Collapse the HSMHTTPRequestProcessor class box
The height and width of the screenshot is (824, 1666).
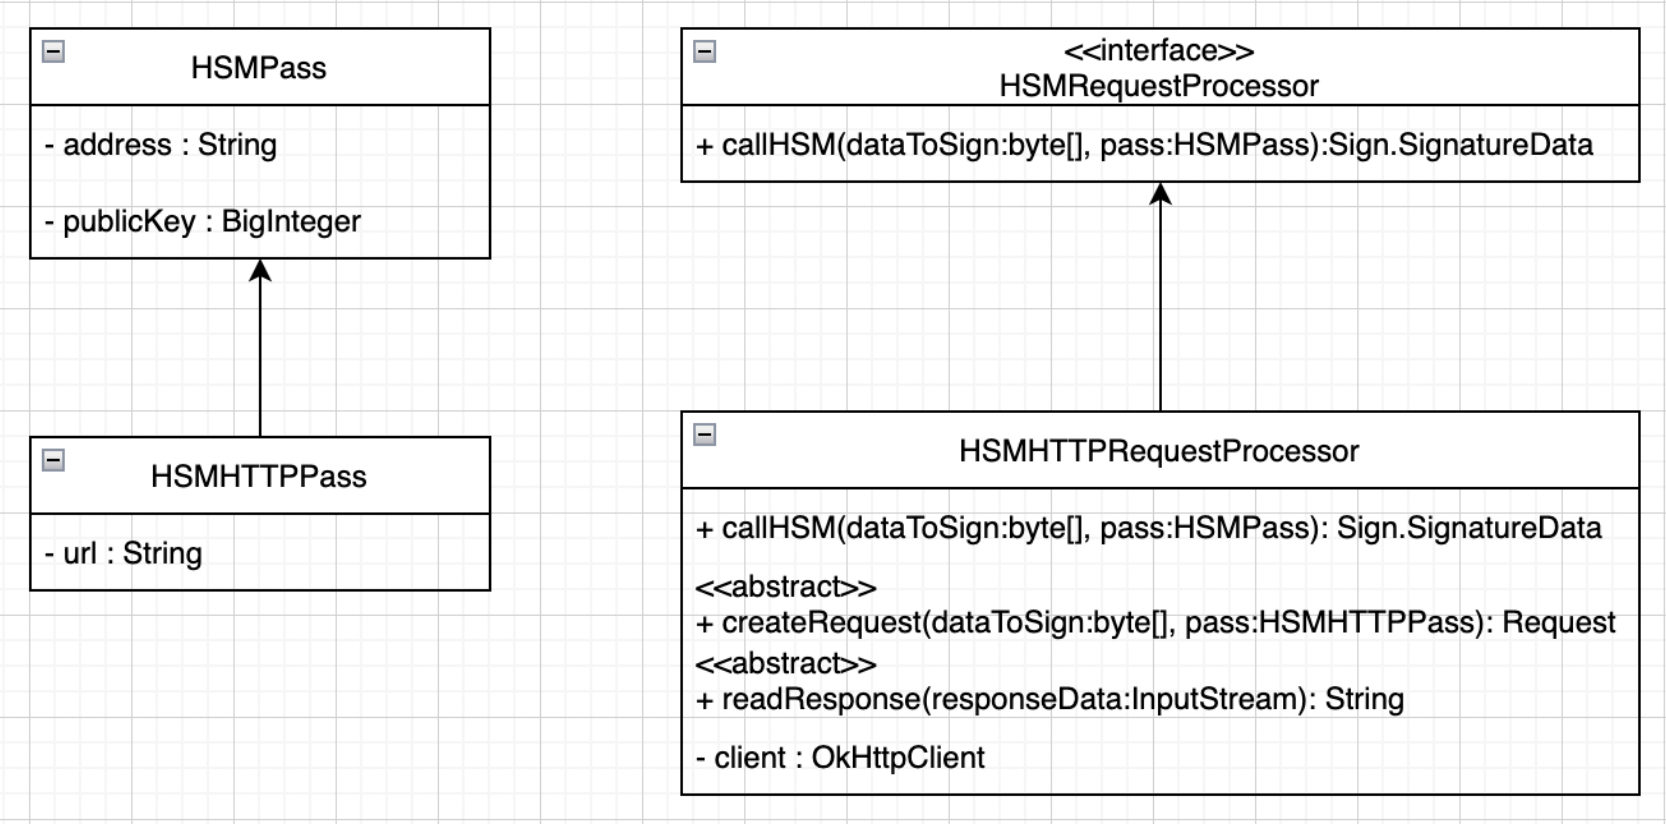(705, 434)
